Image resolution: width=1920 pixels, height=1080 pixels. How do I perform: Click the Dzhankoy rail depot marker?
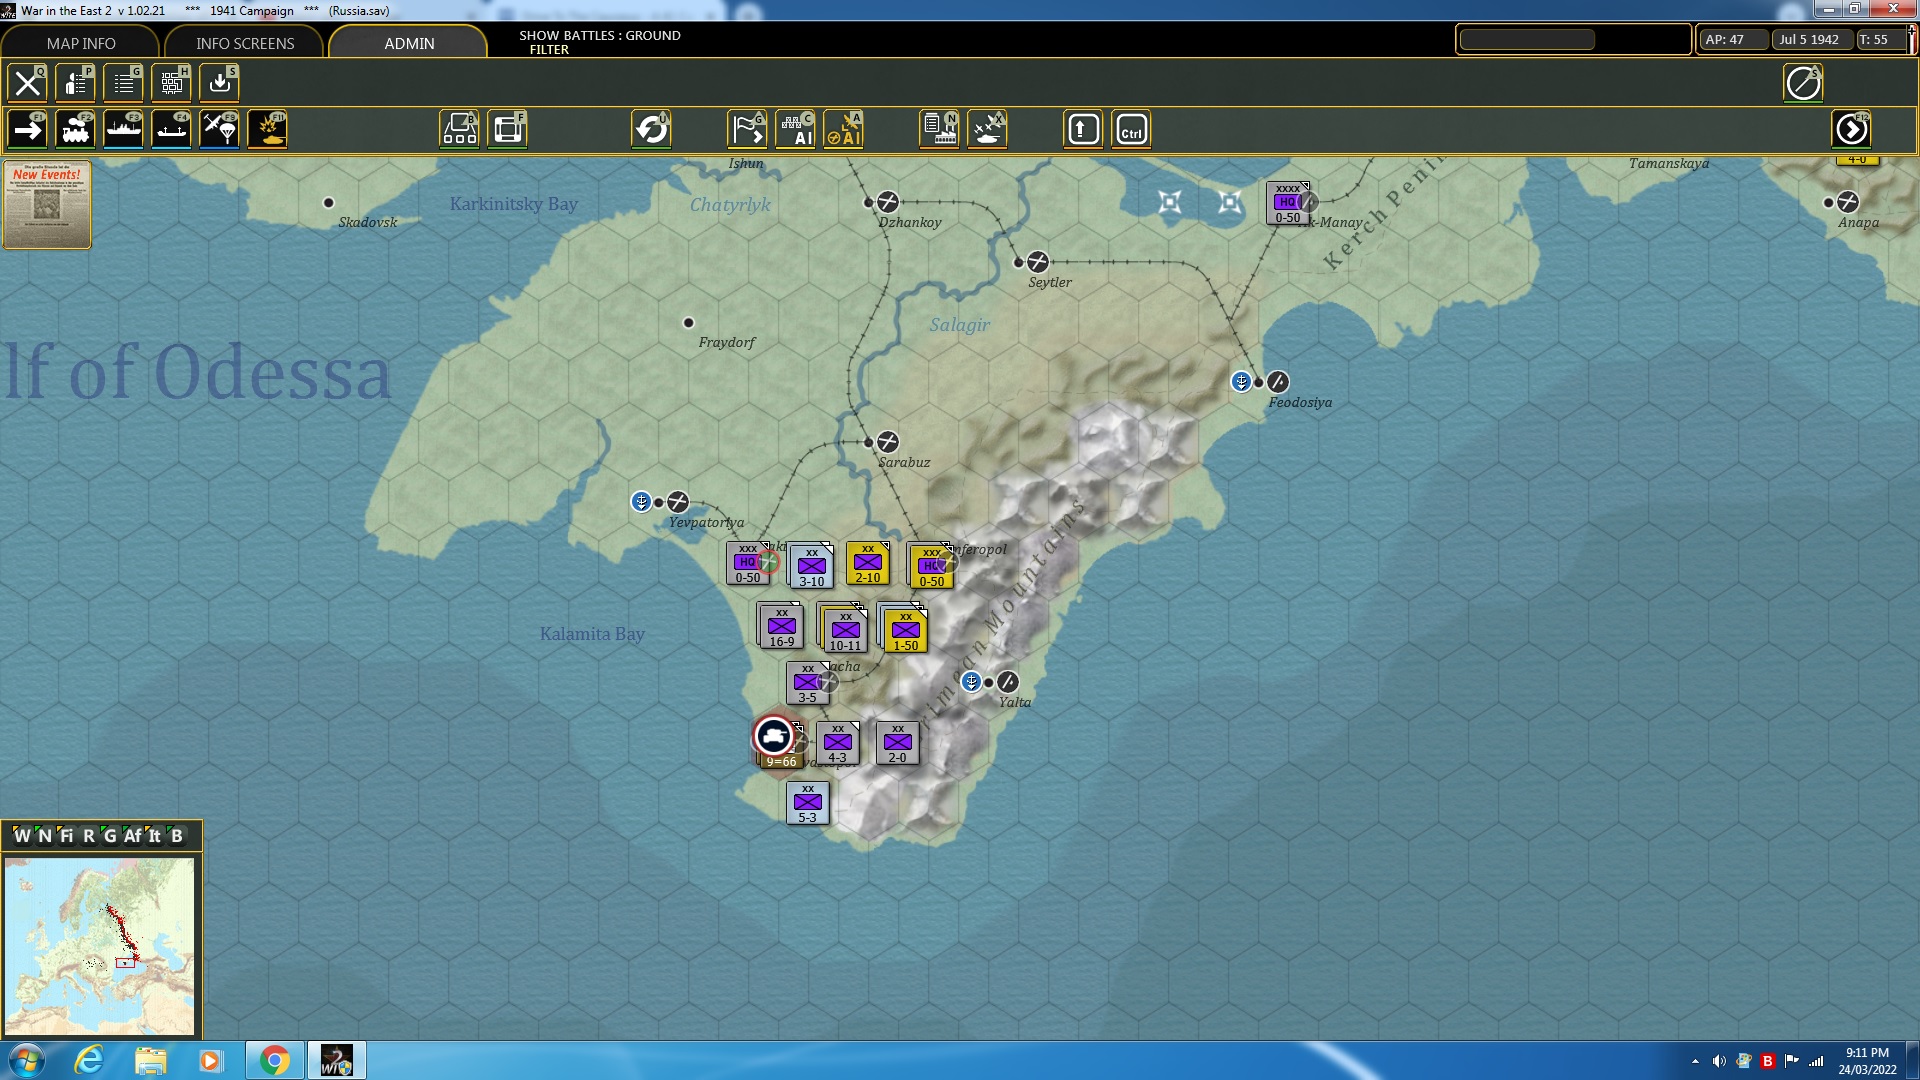(887, 202)
